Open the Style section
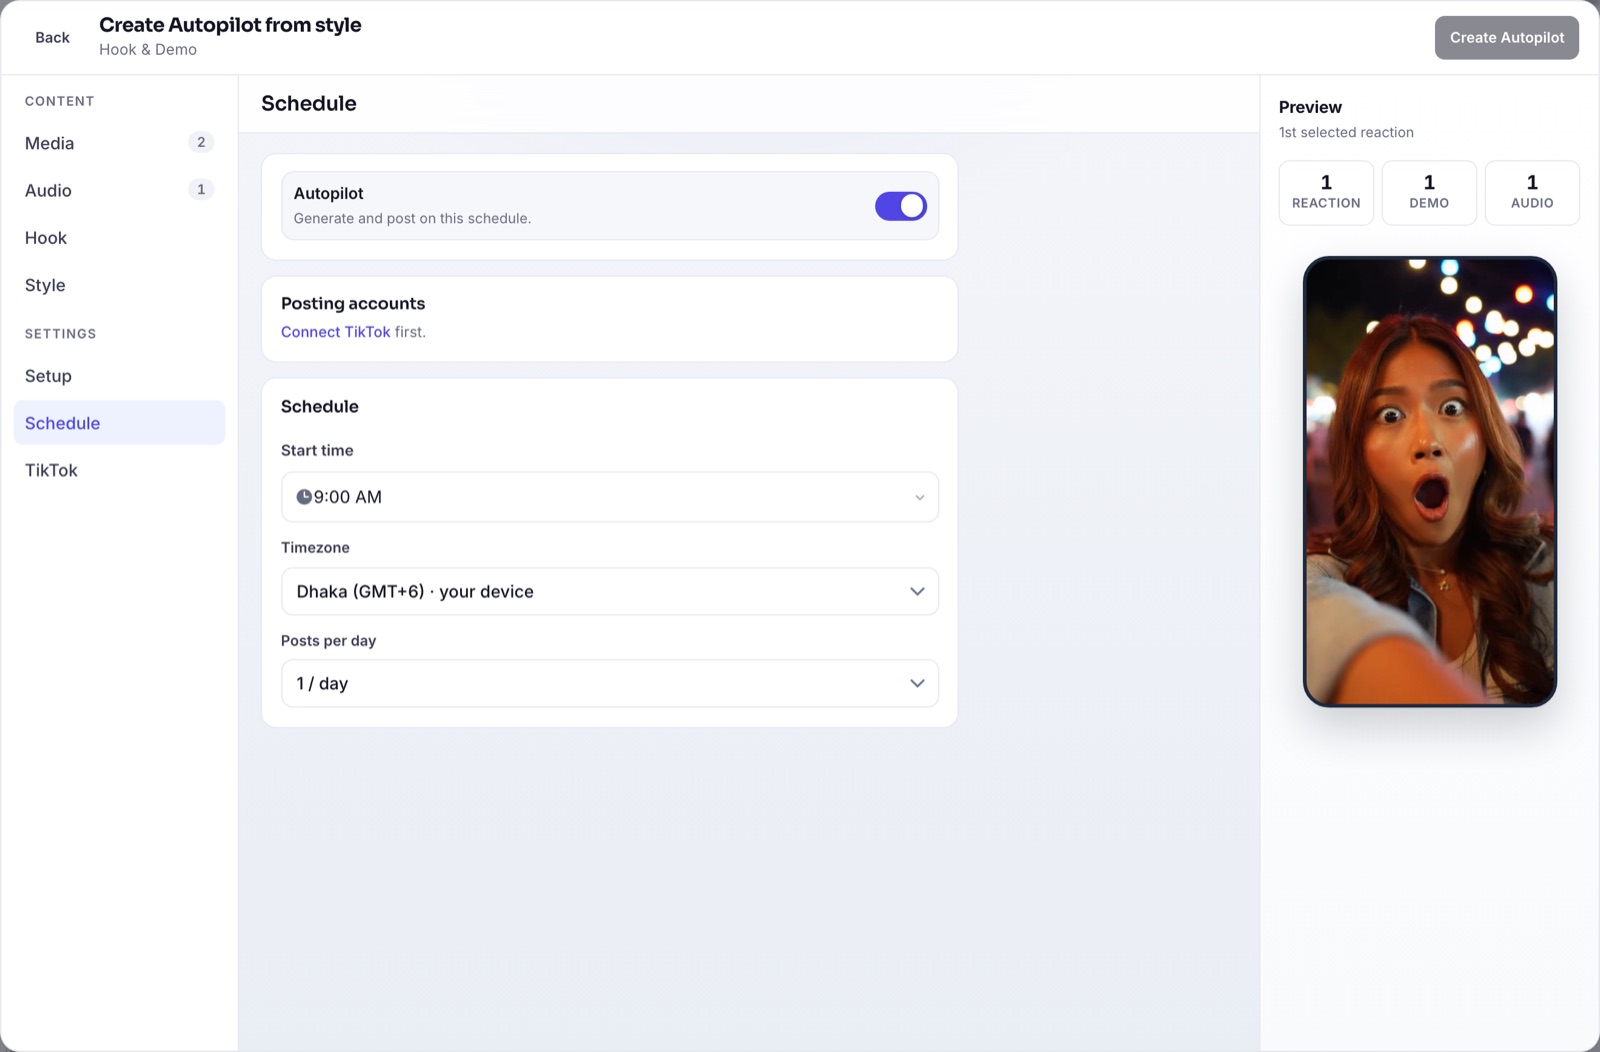Screen dimensions: 1600x1052 [x=119, y=285]
